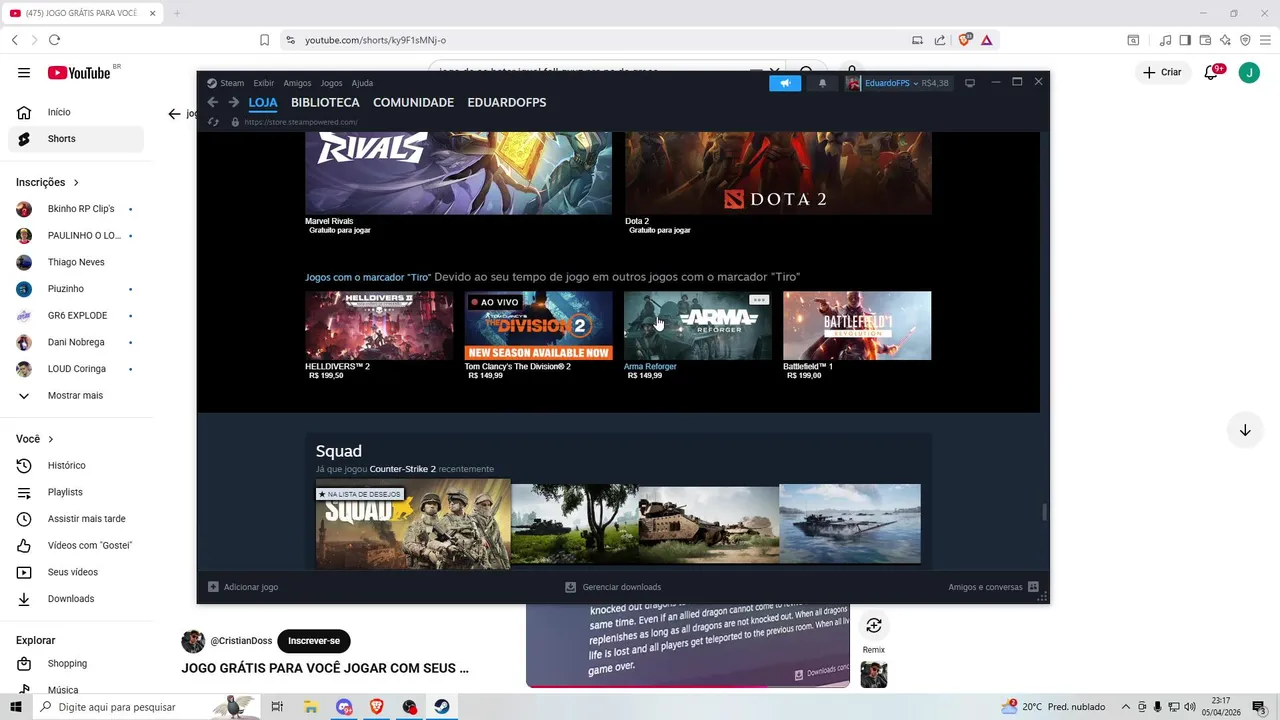Open the Ajuda menu in Steam
The height and width of the screenshot is (720, 1280).
click(x=362, y=83)
